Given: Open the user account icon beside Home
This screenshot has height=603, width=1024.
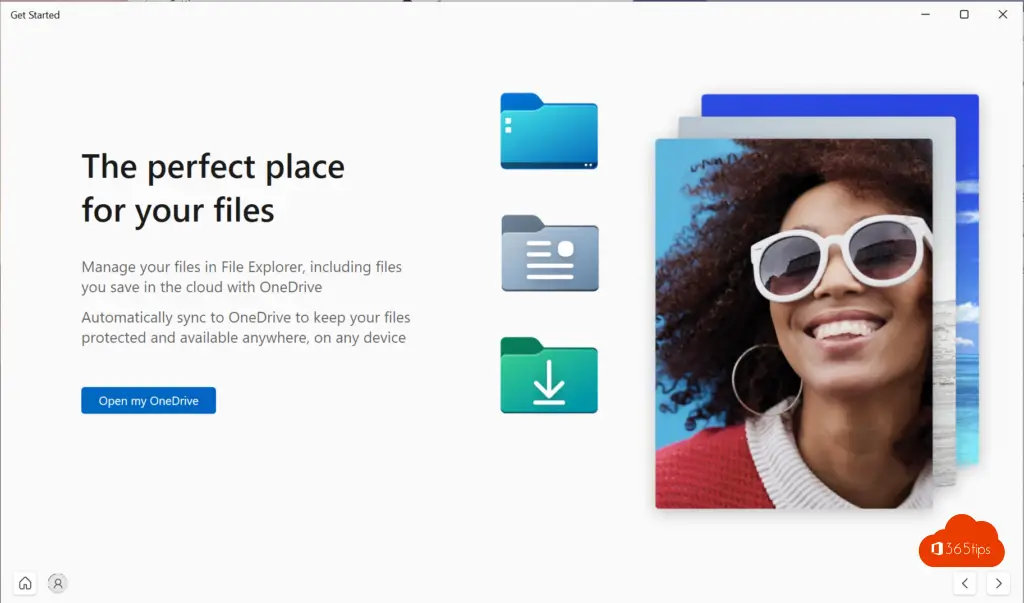Looking at the screenshot, I should tap(58, 583).
